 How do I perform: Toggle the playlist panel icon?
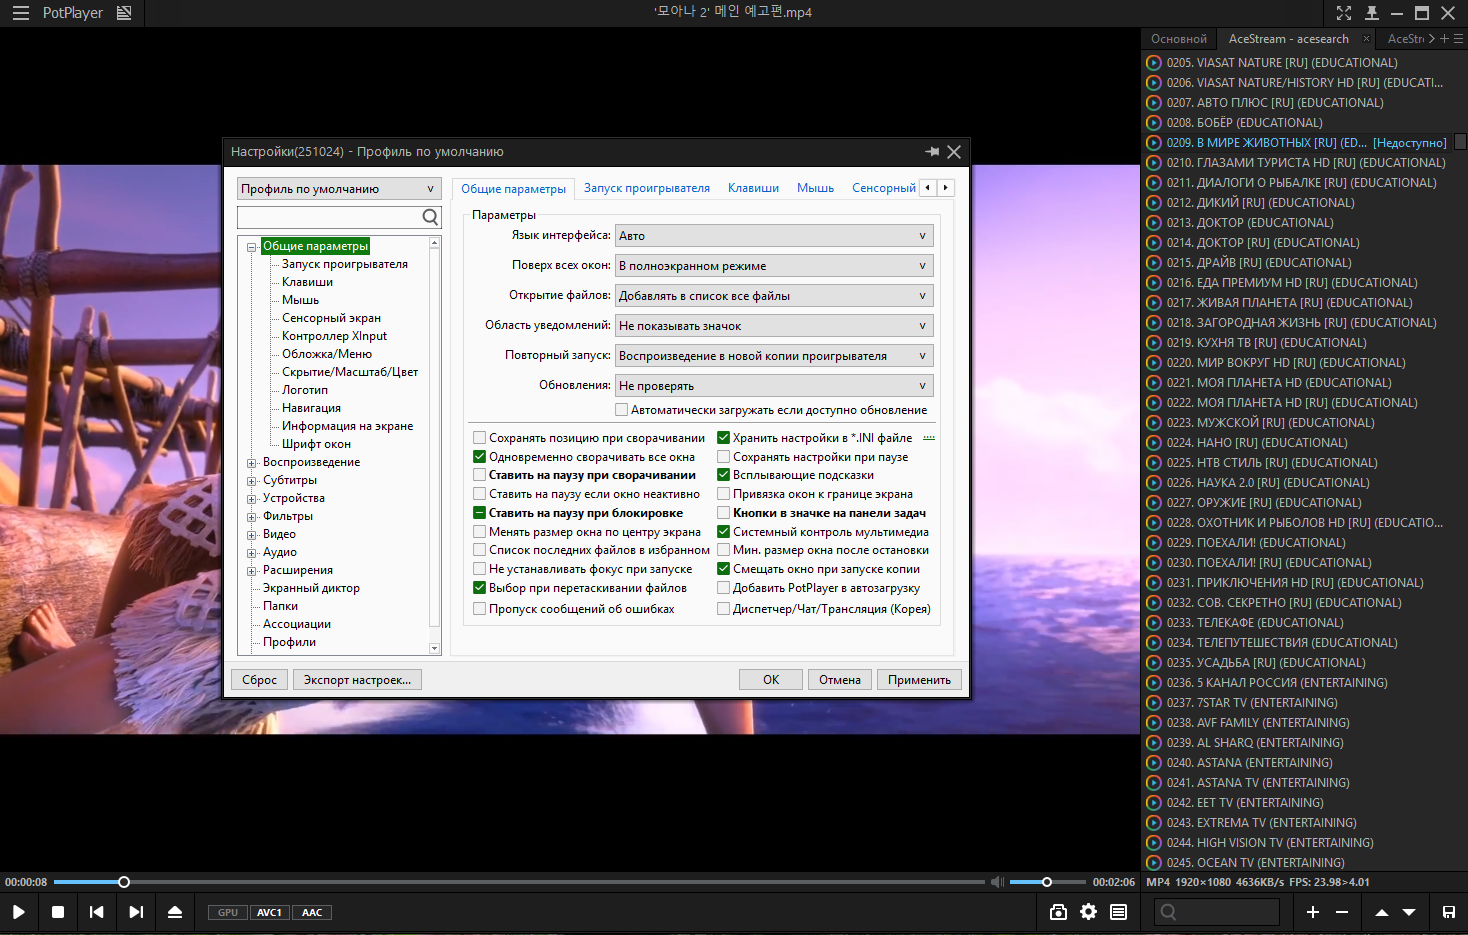pos(1118,912)
